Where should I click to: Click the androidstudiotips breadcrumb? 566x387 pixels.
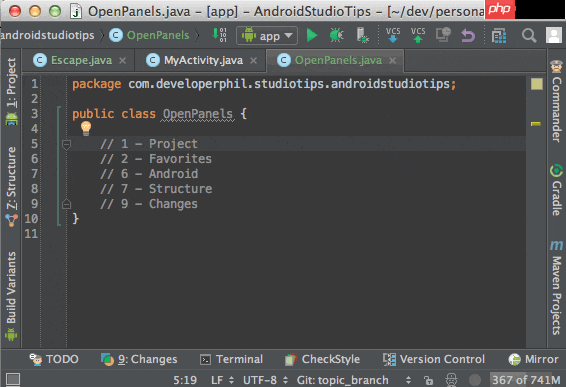click(x=47, y=35)
